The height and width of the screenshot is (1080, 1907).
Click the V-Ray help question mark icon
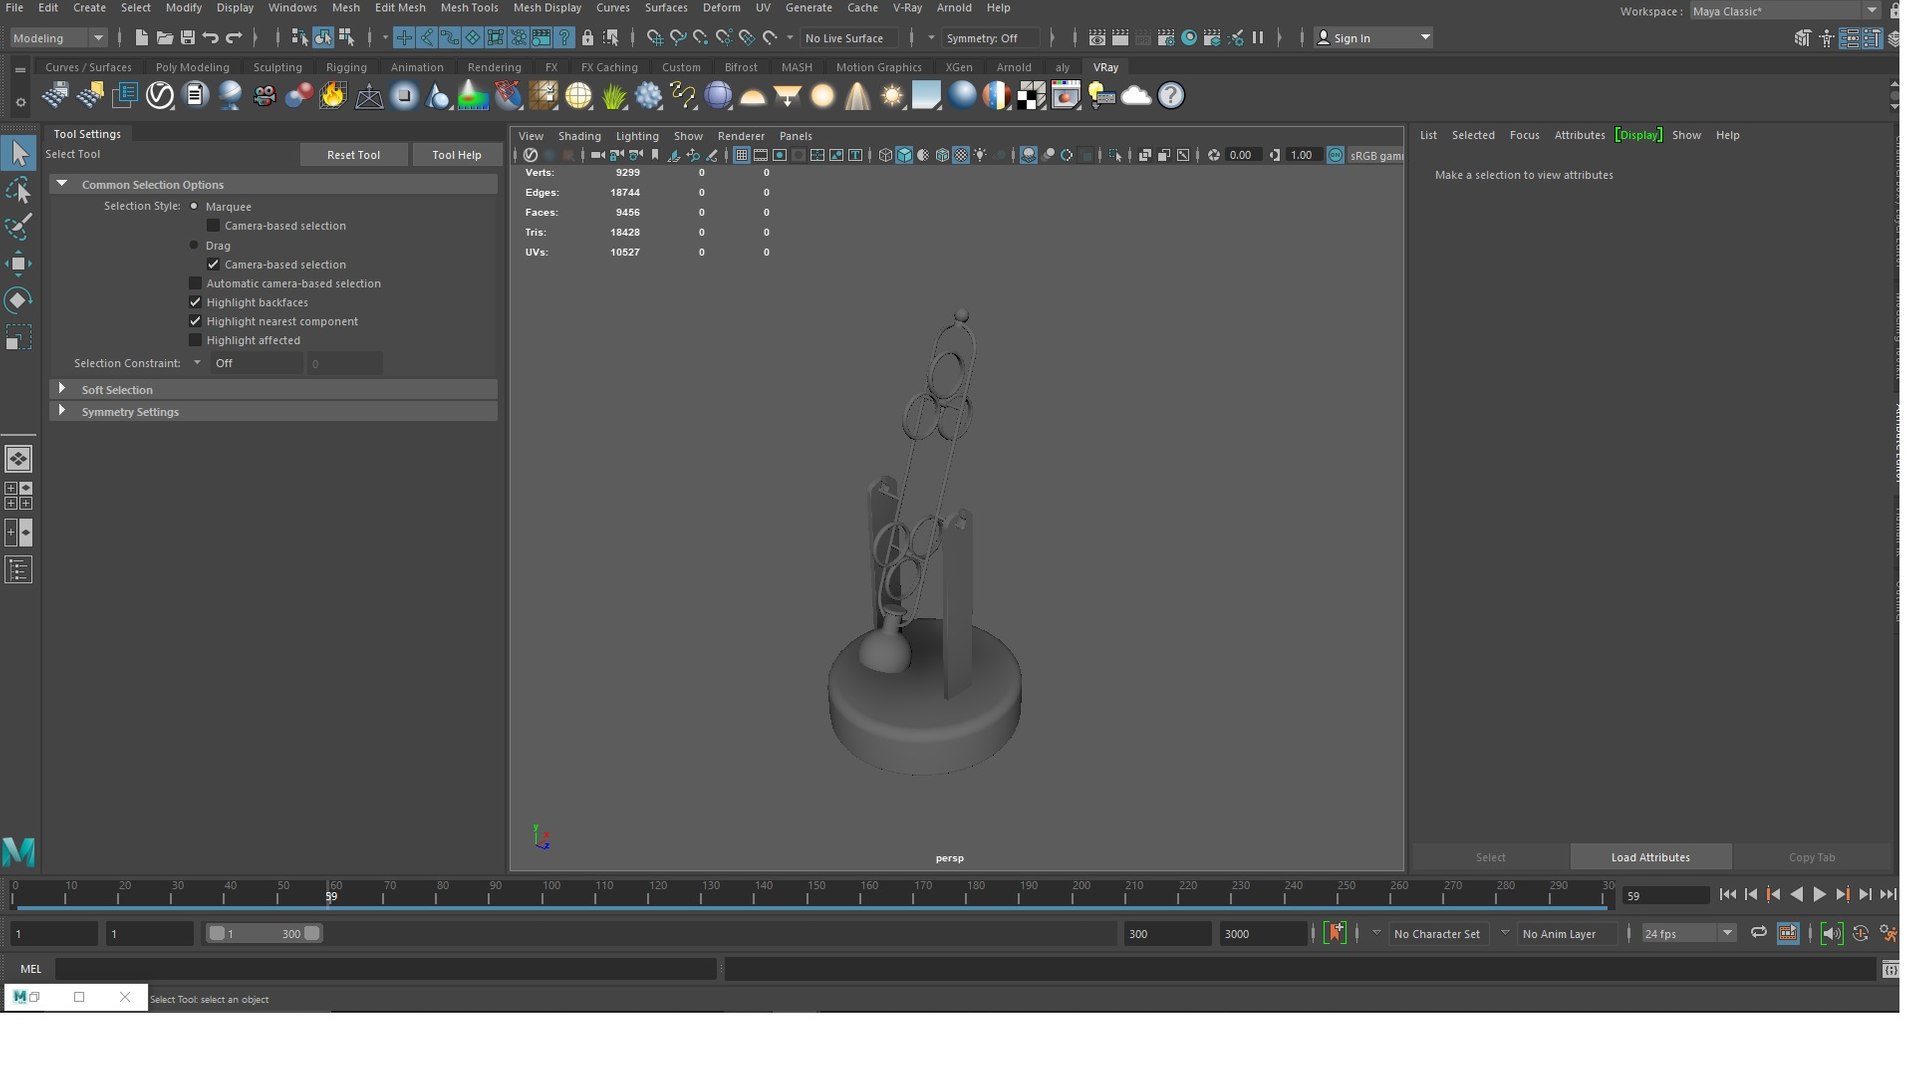point(1171,96)
